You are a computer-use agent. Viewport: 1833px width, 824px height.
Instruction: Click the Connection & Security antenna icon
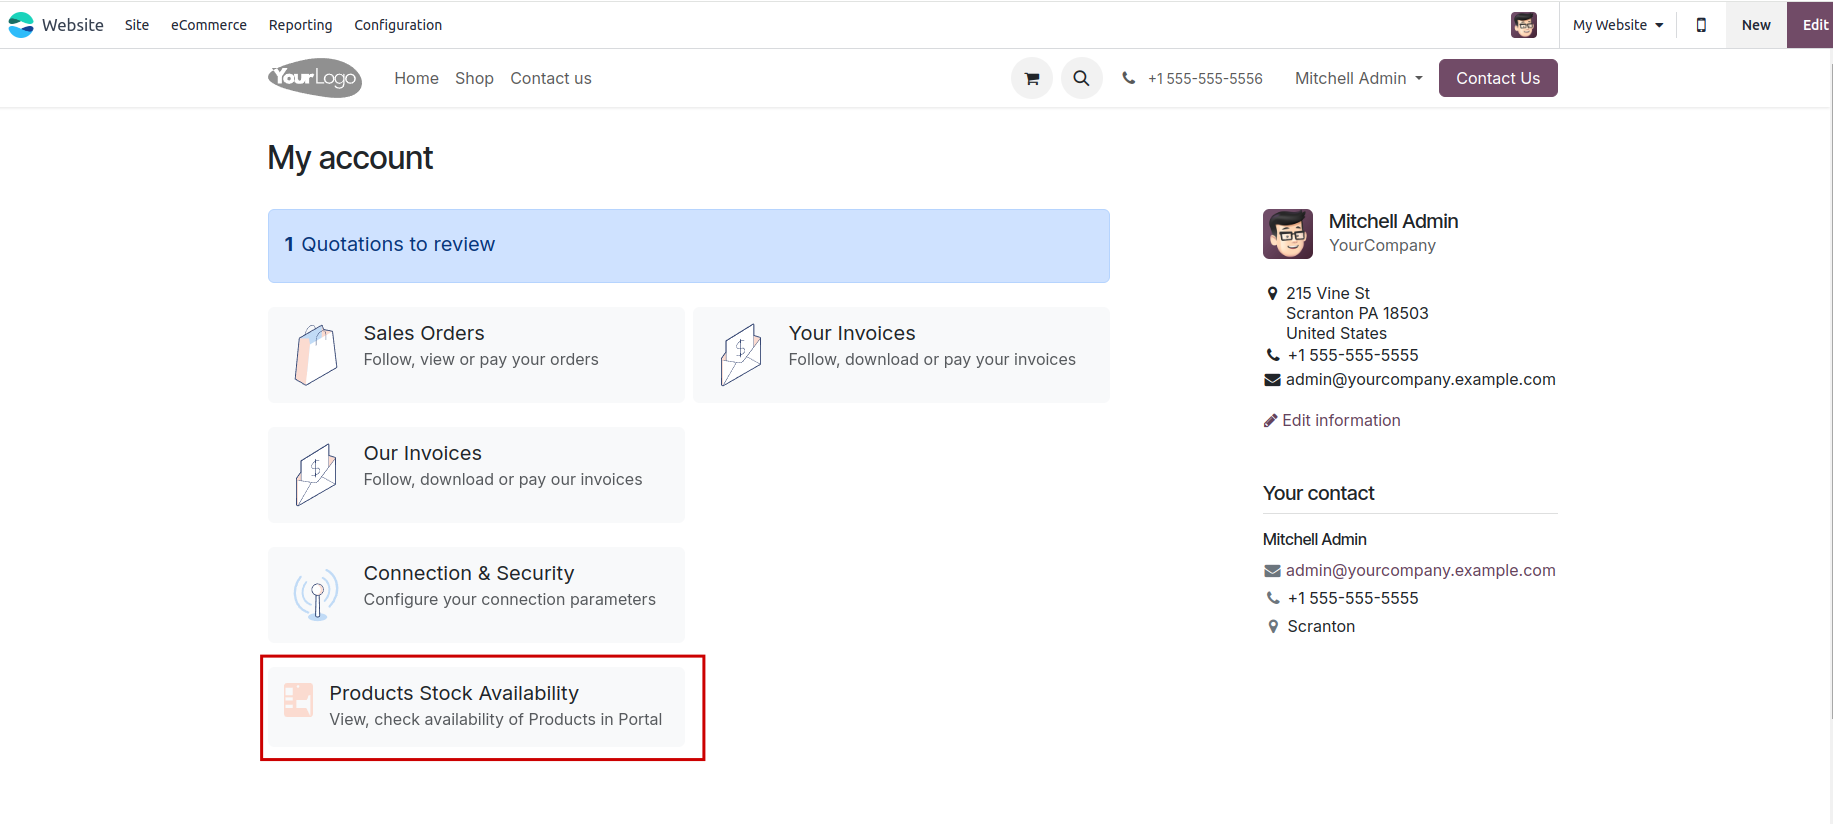click(316, 595)
